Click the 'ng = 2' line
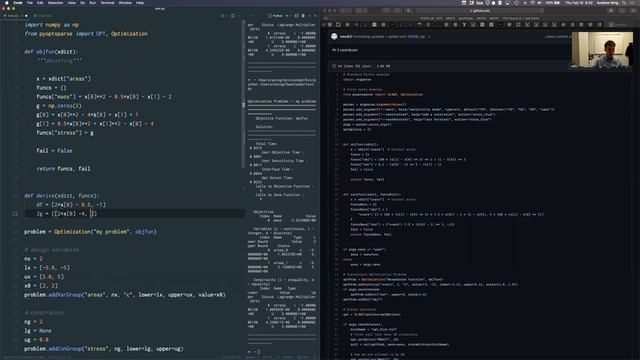 [x=33, y=321]
